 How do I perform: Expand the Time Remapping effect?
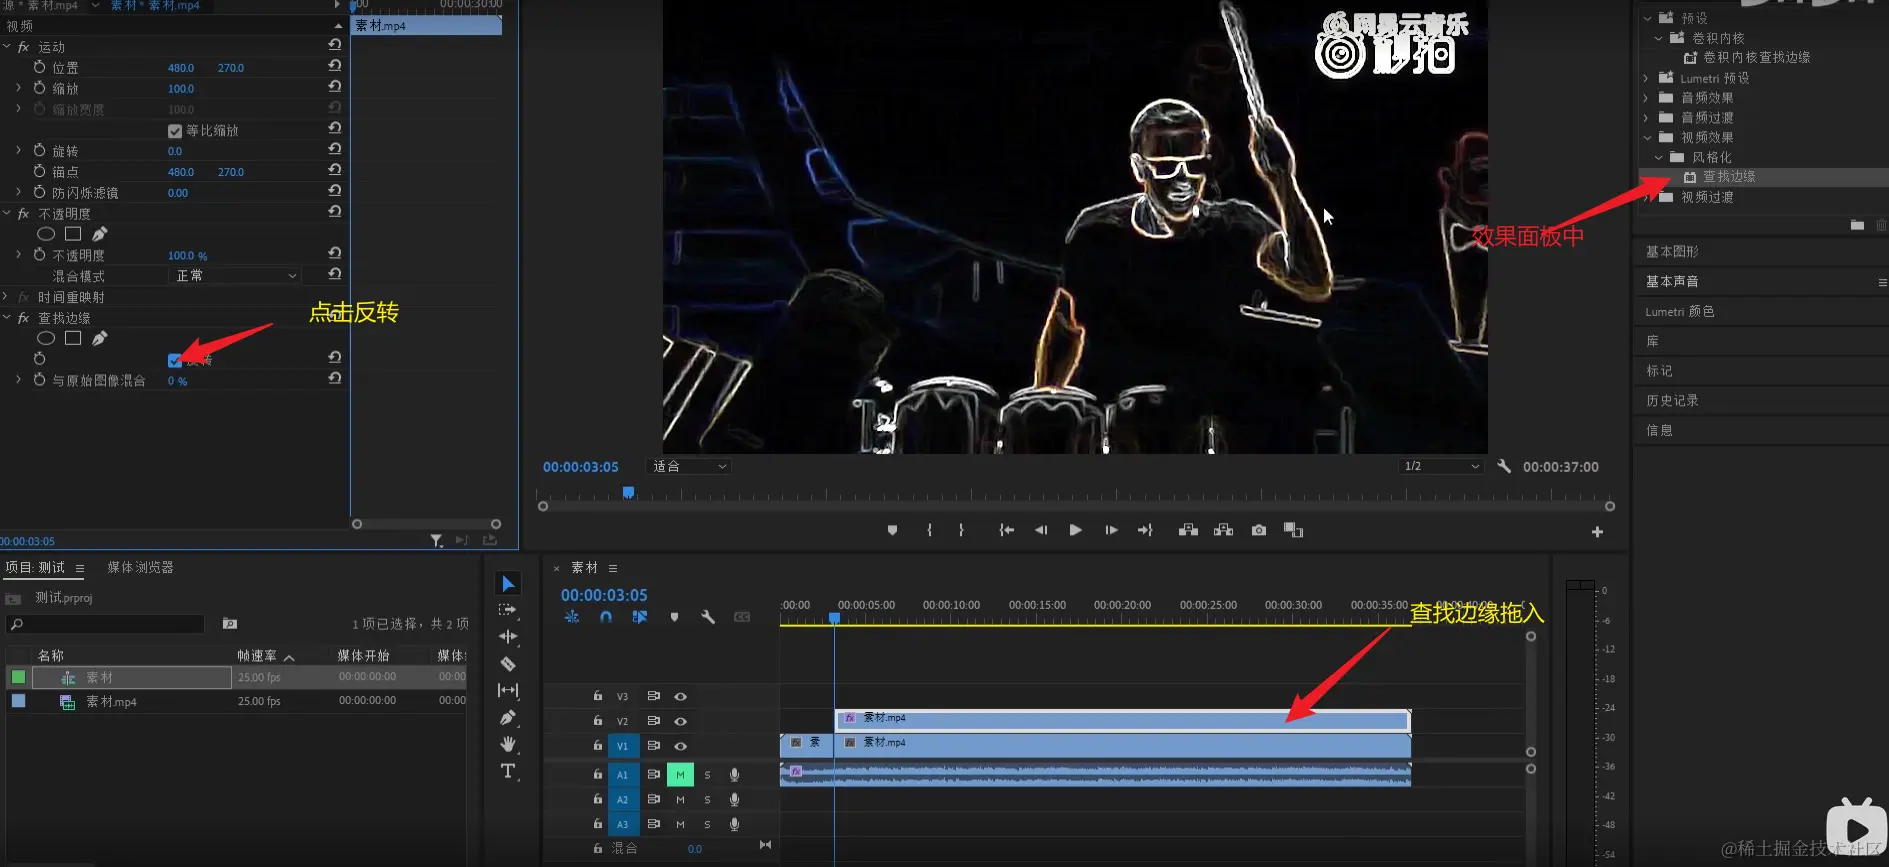(7, 297)
